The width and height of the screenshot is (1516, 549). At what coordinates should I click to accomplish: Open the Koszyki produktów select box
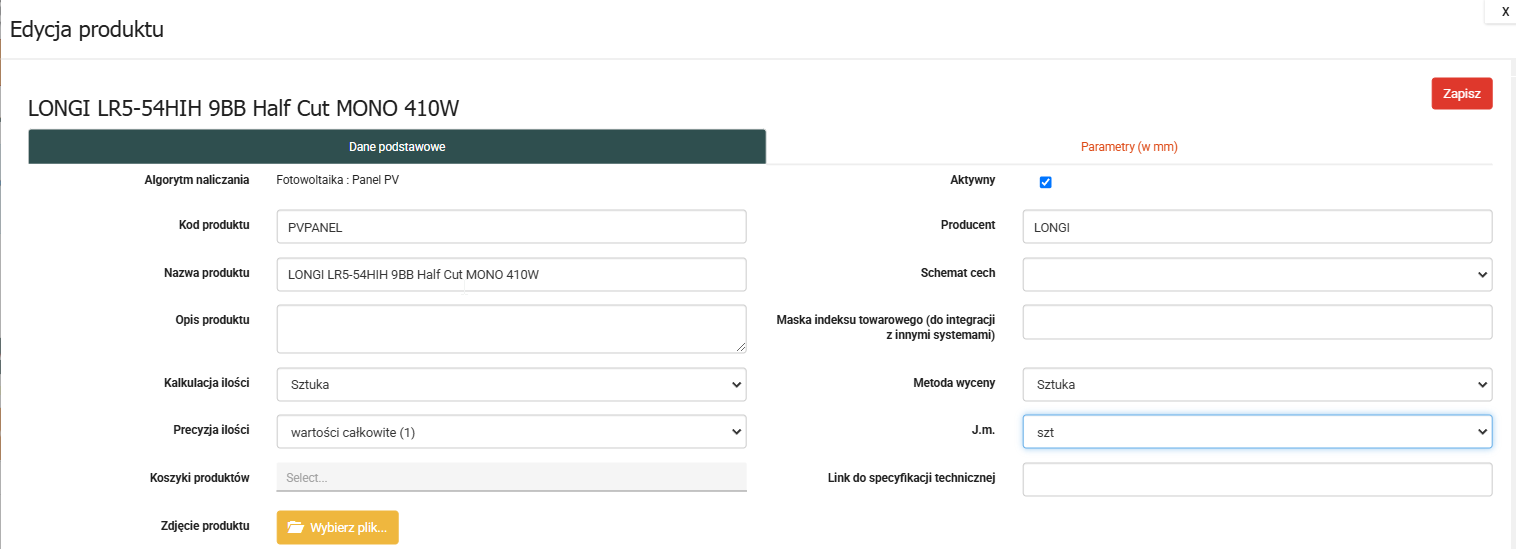tap(511, 478)
